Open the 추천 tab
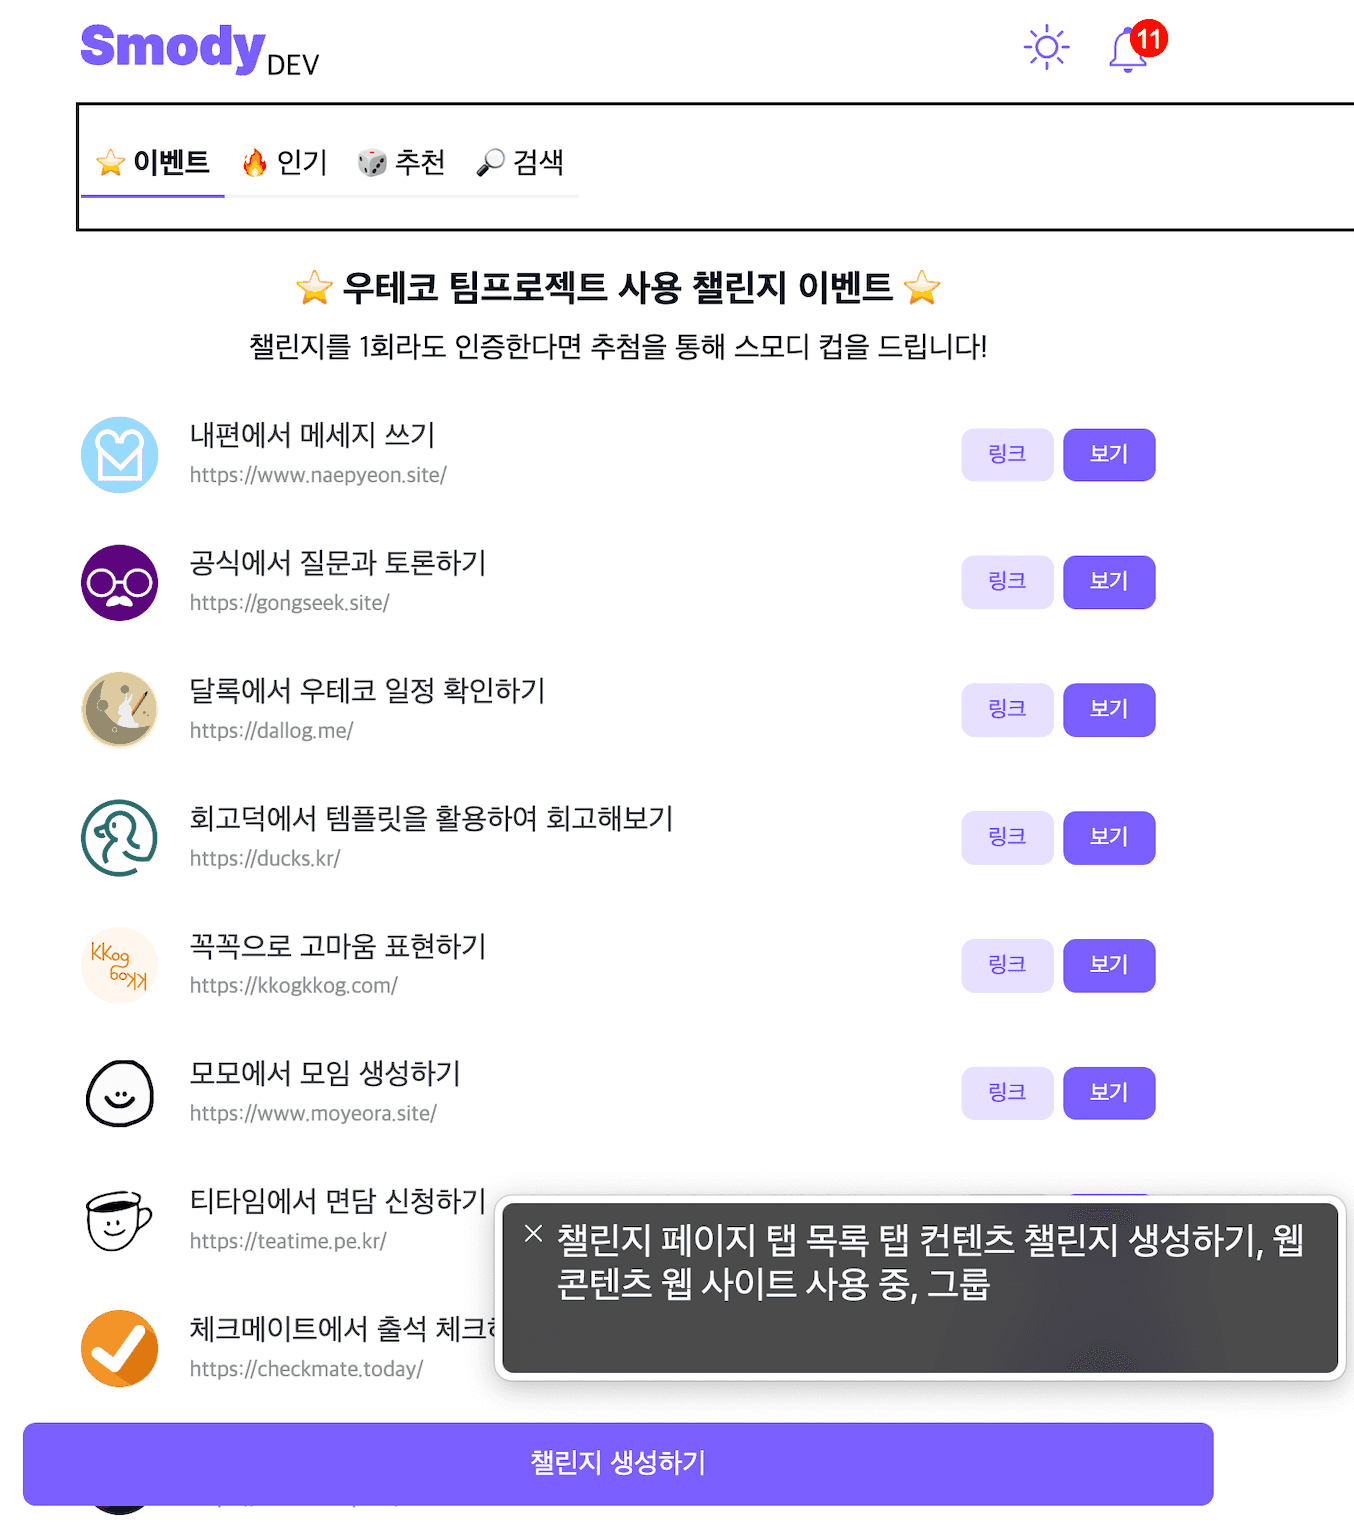This screenshot has height=1524, width=1354. point(402,162)
